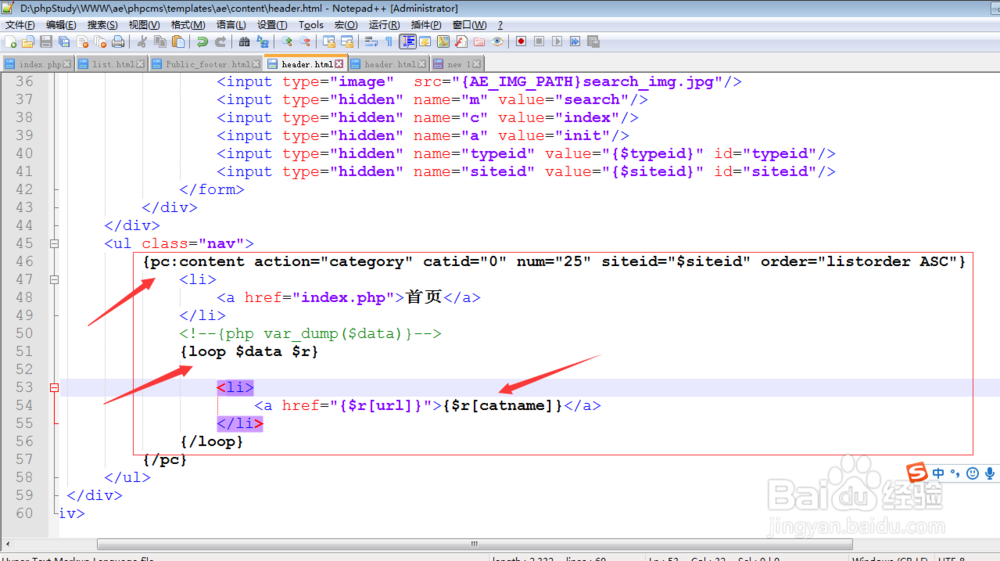Click the Open file folder icon
The height and width of the screenshot is (561, 1000).
pos(28,41)
